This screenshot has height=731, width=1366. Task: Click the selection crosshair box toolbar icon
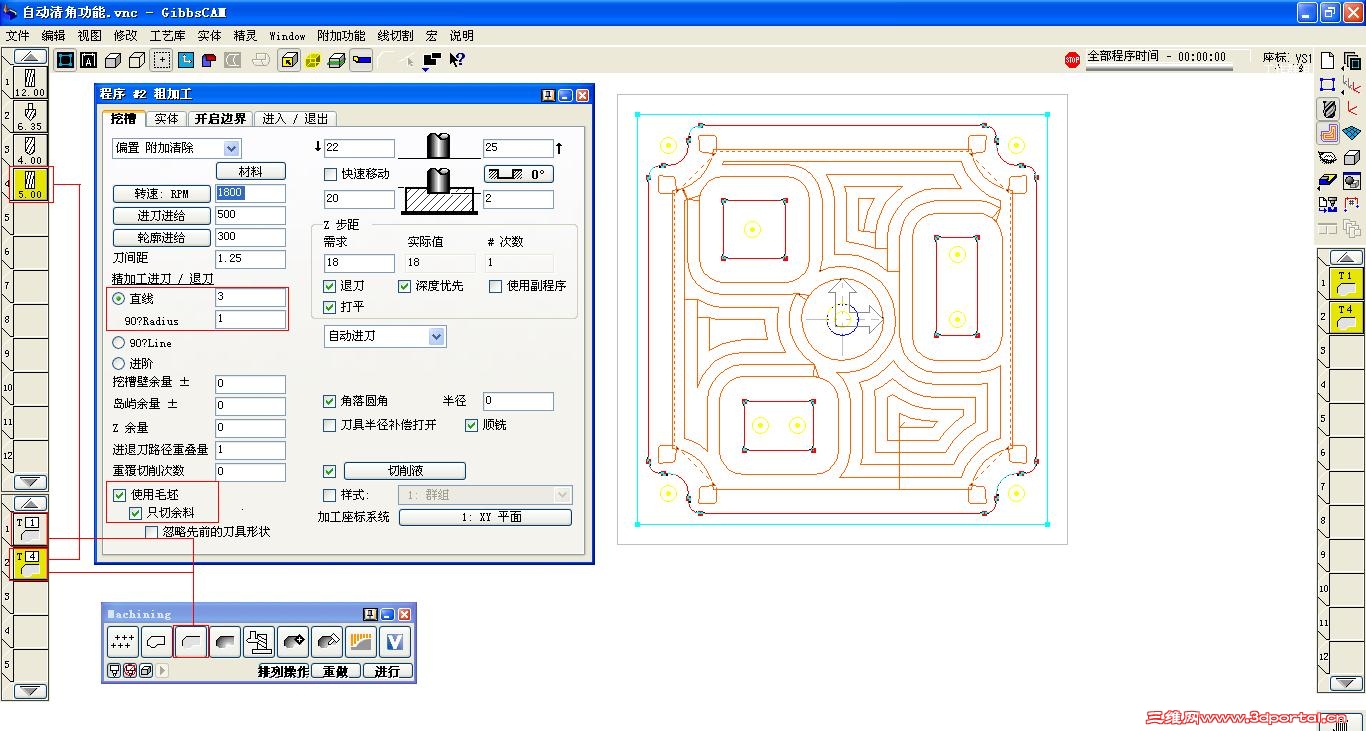(x=161, y=60)
